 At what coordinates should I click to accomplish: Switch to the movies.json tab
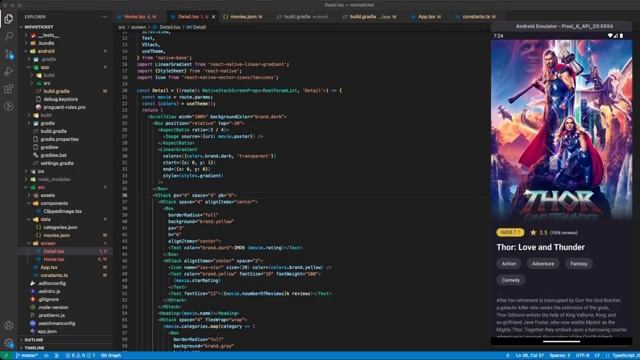pyautogui.click(x=242, y=17)
